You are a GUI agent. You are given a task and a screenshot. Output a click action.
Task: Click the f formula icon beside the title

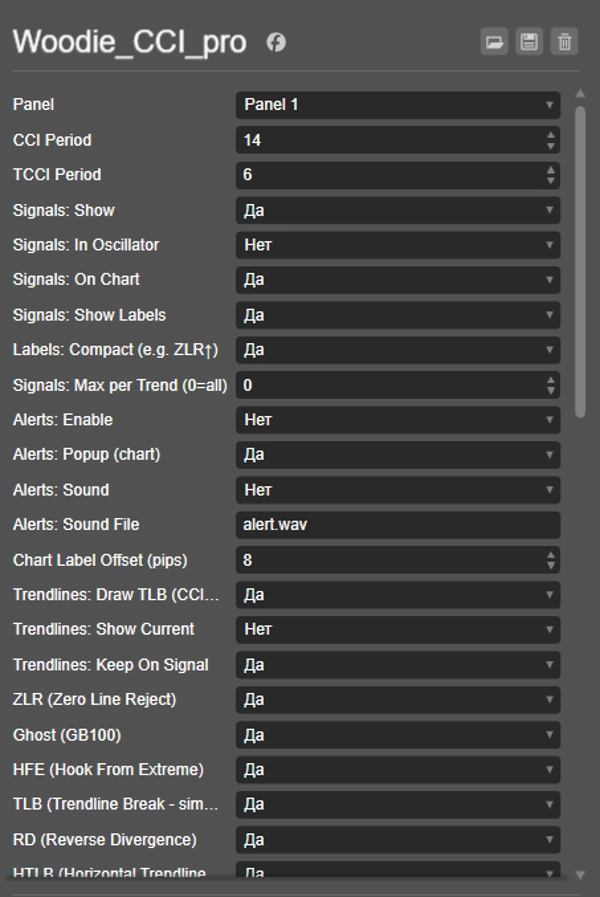pos(276,44)
